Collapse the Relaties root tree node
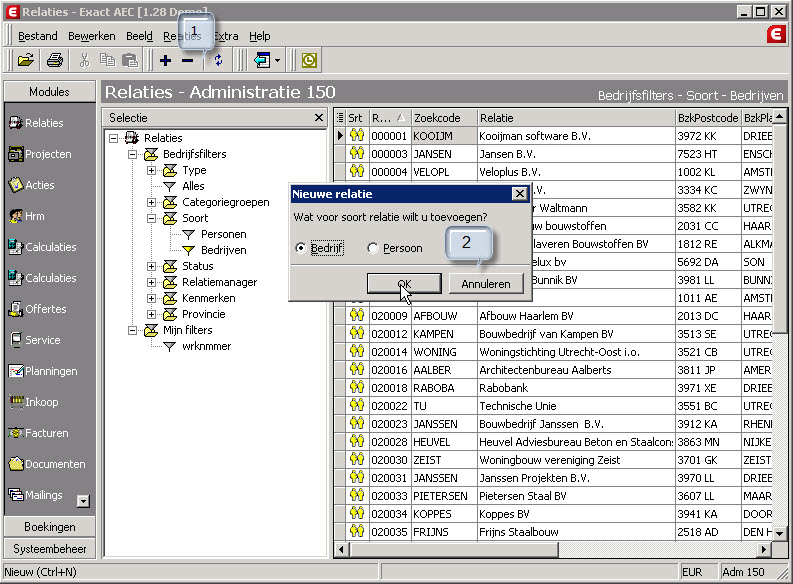Screen dimensions: 793x584 pyautogui.click(x=113, y=138)
